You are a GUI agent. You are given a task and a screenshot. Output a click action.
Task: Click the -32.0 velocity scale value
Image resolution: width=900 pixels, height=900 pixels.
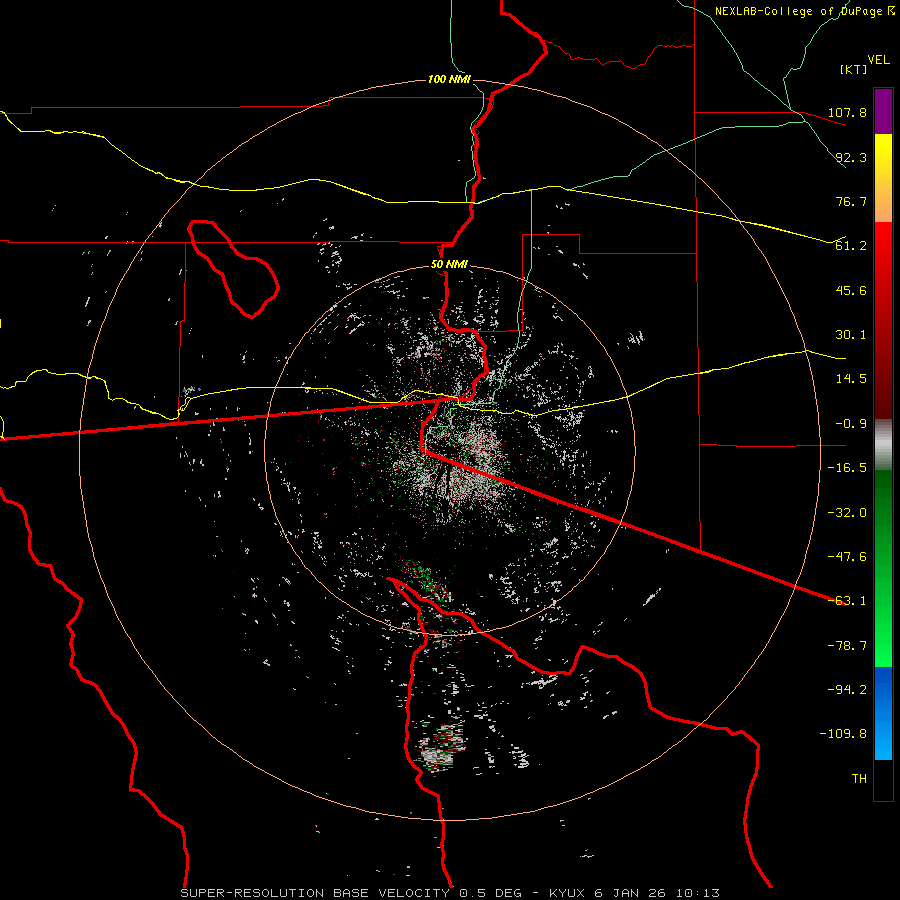pos(847,513)
